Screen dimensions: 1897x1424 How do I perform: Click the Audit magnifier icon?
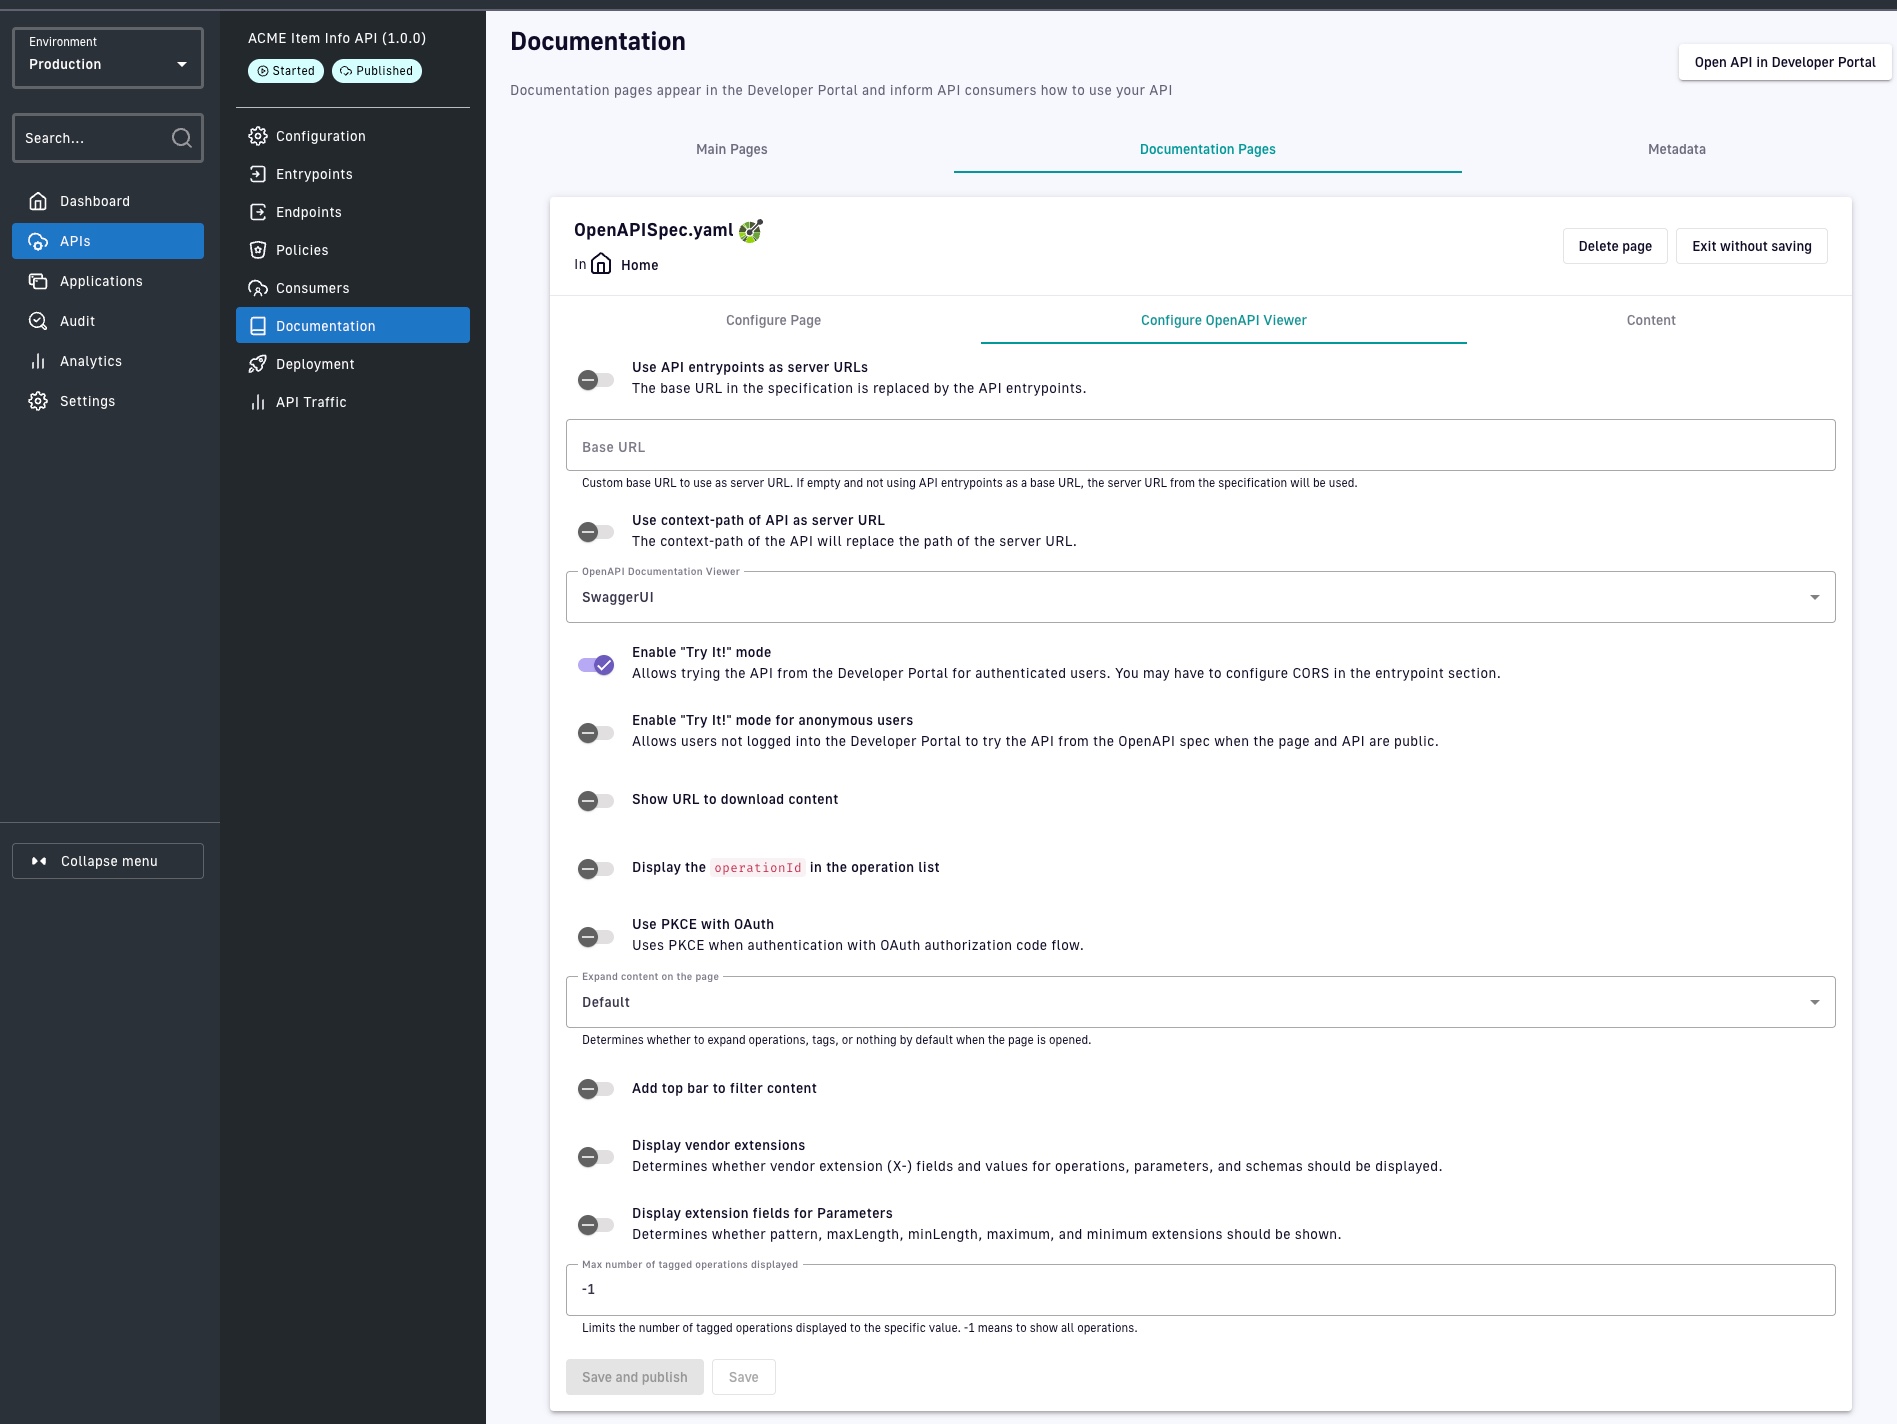point(38,321)
